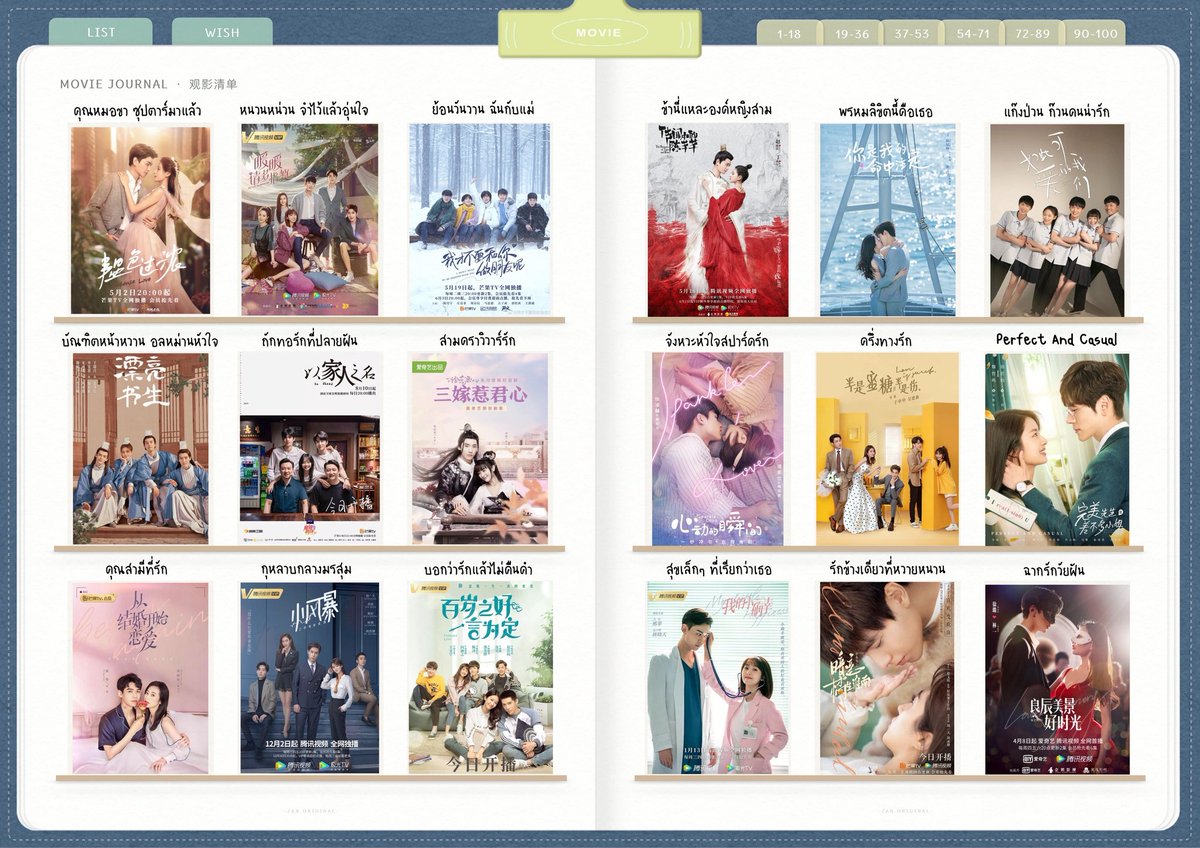Go to page tab 54-71
The width and height of the screenshot is (1200, 848).
[973, 34]
